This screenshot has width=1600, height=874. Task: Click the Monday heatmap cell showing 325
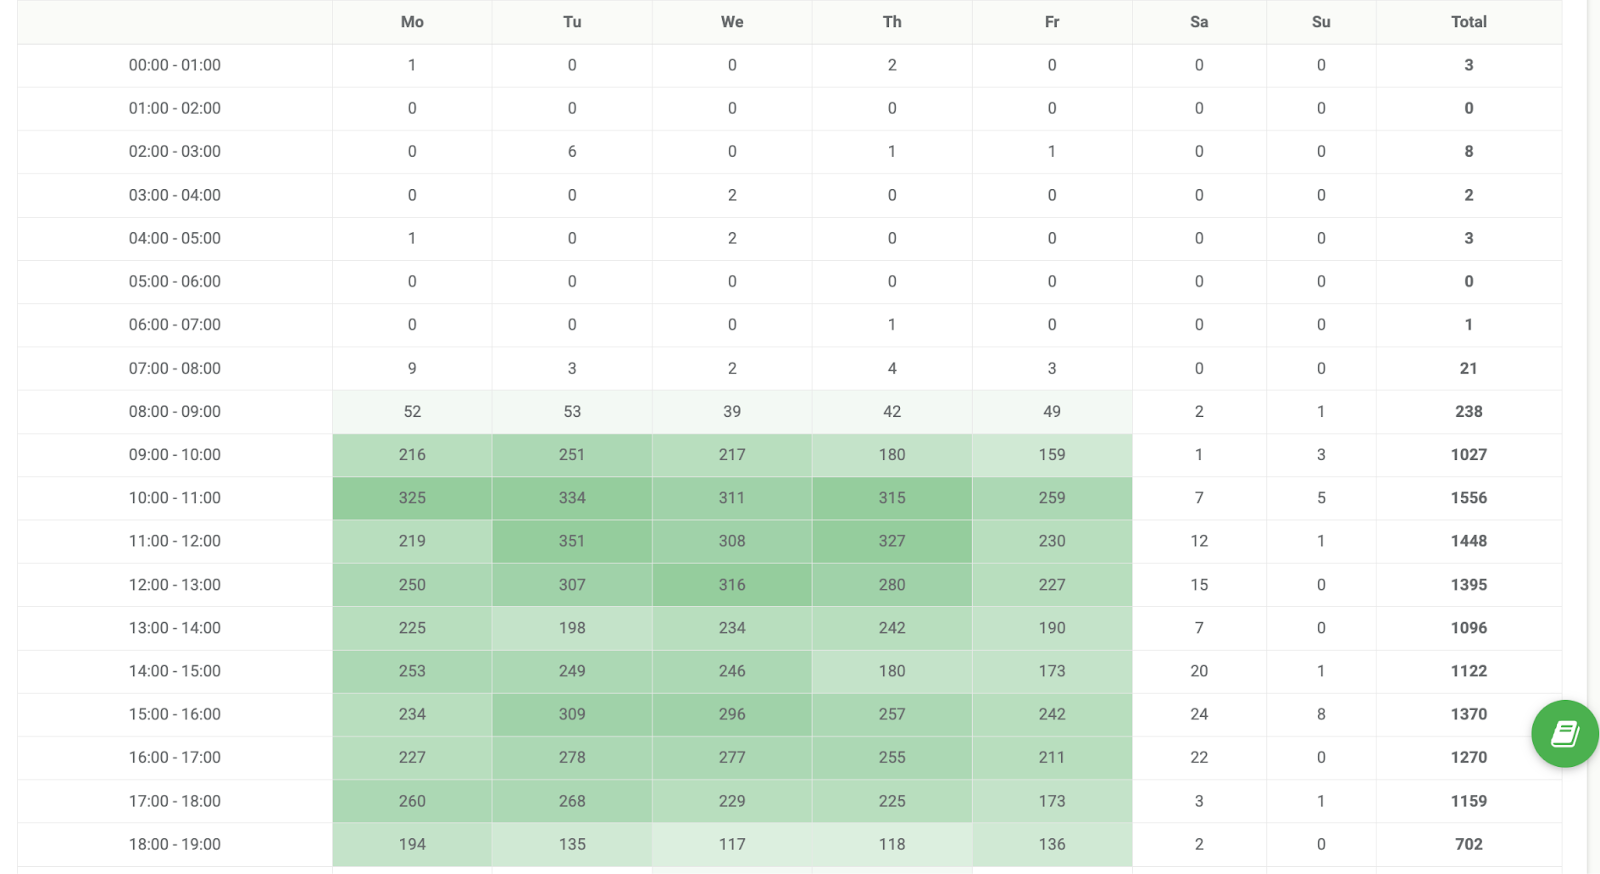click(412, 498)
